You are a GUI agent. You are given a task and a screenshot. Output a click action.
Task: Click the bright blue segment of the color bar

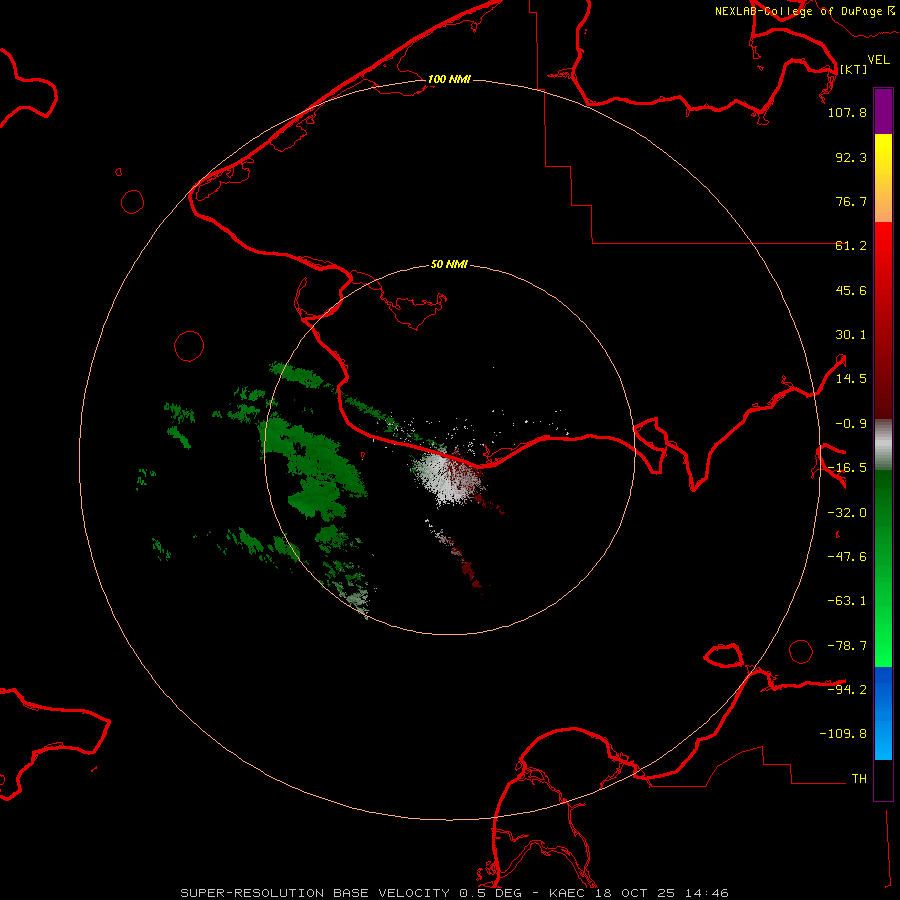pyautogui.click(x=883, y=713)
